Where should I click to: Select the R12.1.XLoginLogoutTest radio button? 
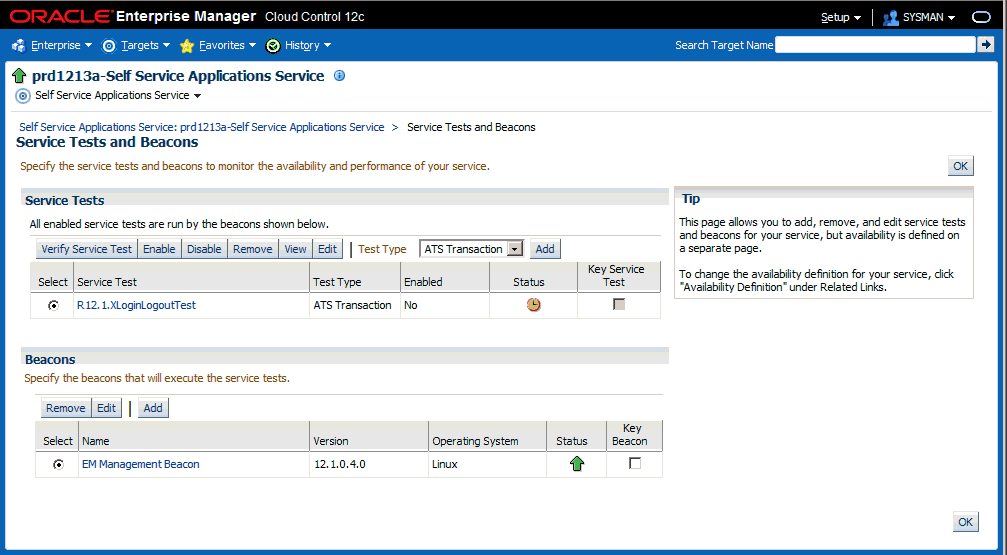pos(53,306)
